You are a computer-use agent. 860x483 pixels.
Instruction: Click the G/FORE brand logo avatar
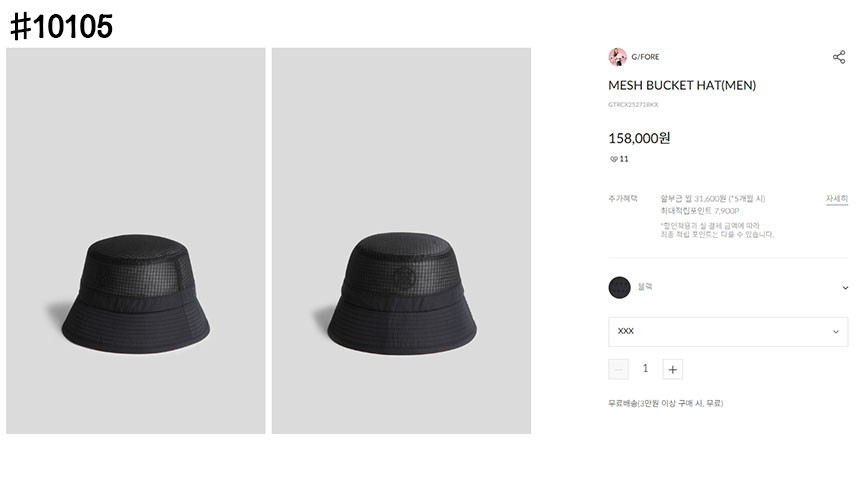(x=617, y=57)
